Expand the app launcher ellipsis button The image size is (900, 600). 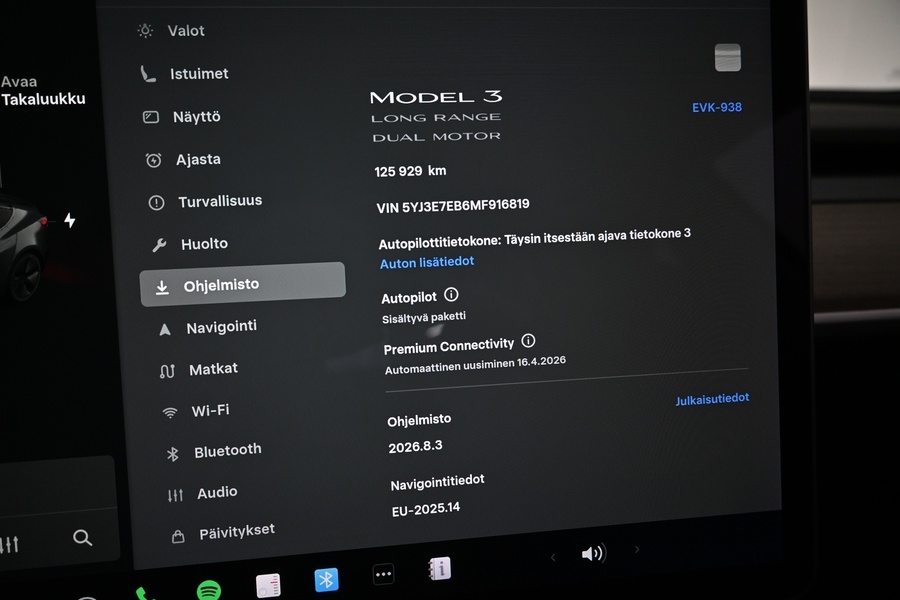[383, 573]
